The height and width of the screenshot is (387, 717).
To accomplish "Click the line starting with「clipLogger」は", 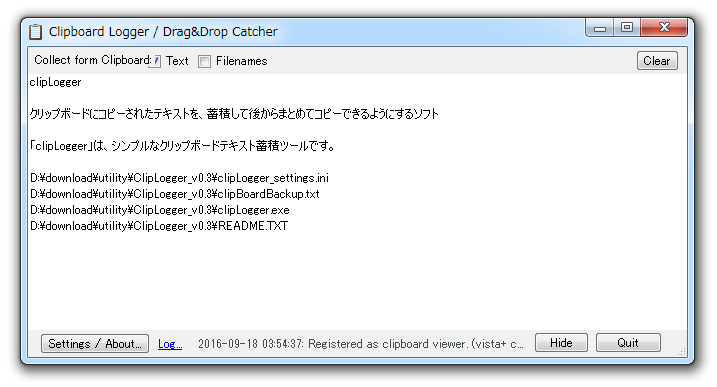I will [182, 146].
